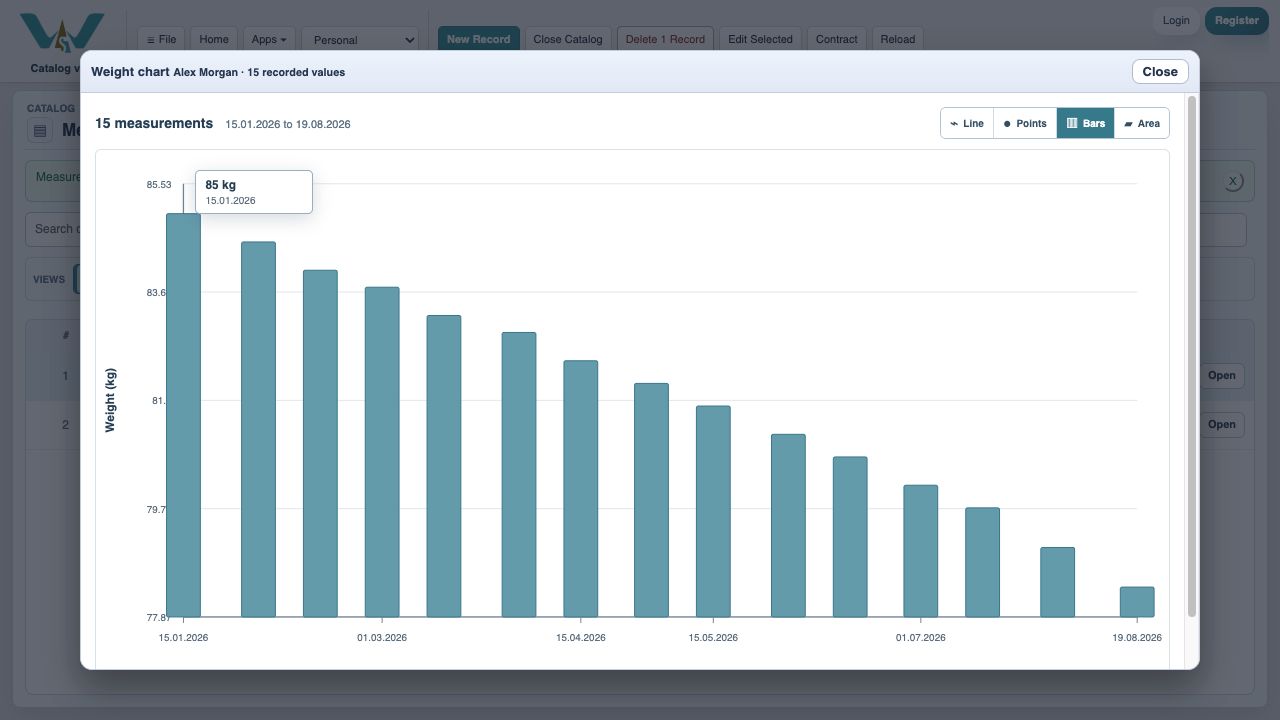Expand the Apps dropdown menu
This screenshot has height=720, width=1280.
(x=269, y=39)
